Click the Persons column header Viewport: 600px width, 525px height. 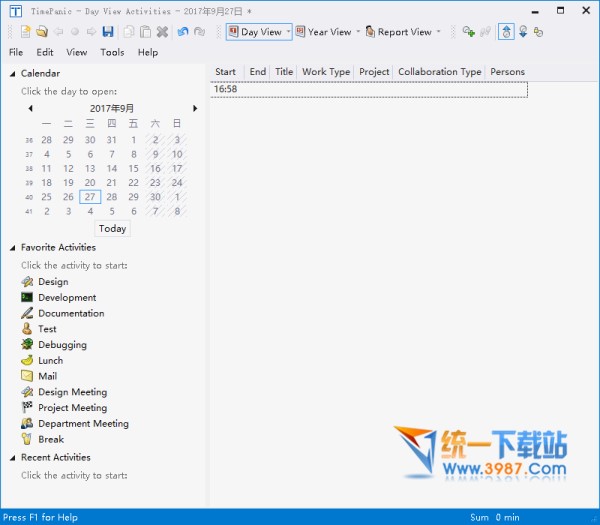pyautogui.click(x=507, y=72)
